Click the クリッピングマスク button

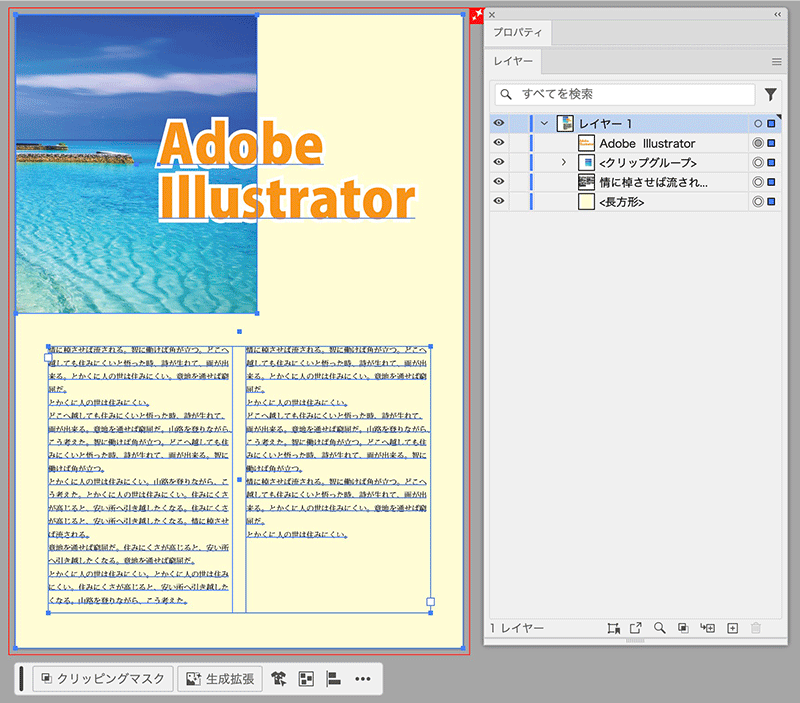pyautogui.click(x=103, y=679)
